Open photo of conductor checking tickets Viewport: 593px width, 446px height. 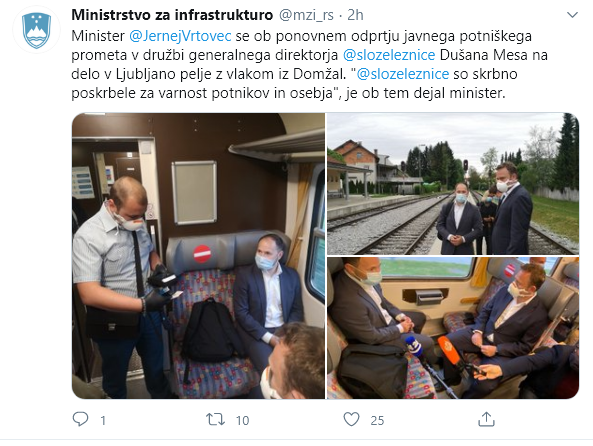(198, 256)
